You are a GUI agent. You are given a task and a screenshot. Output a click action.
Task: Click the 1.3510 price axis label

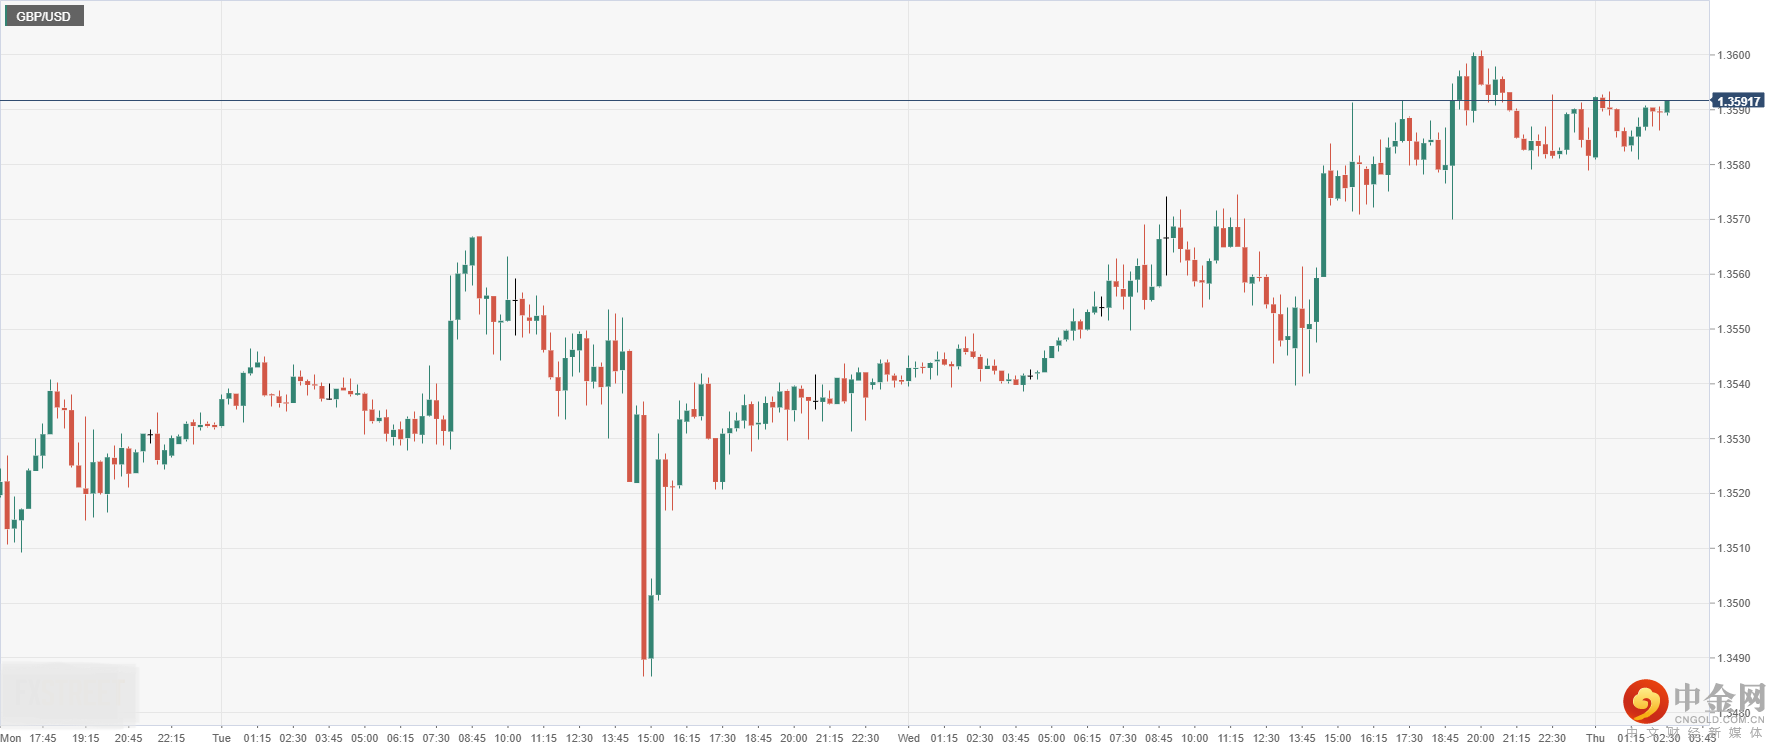click(1733, 548)
